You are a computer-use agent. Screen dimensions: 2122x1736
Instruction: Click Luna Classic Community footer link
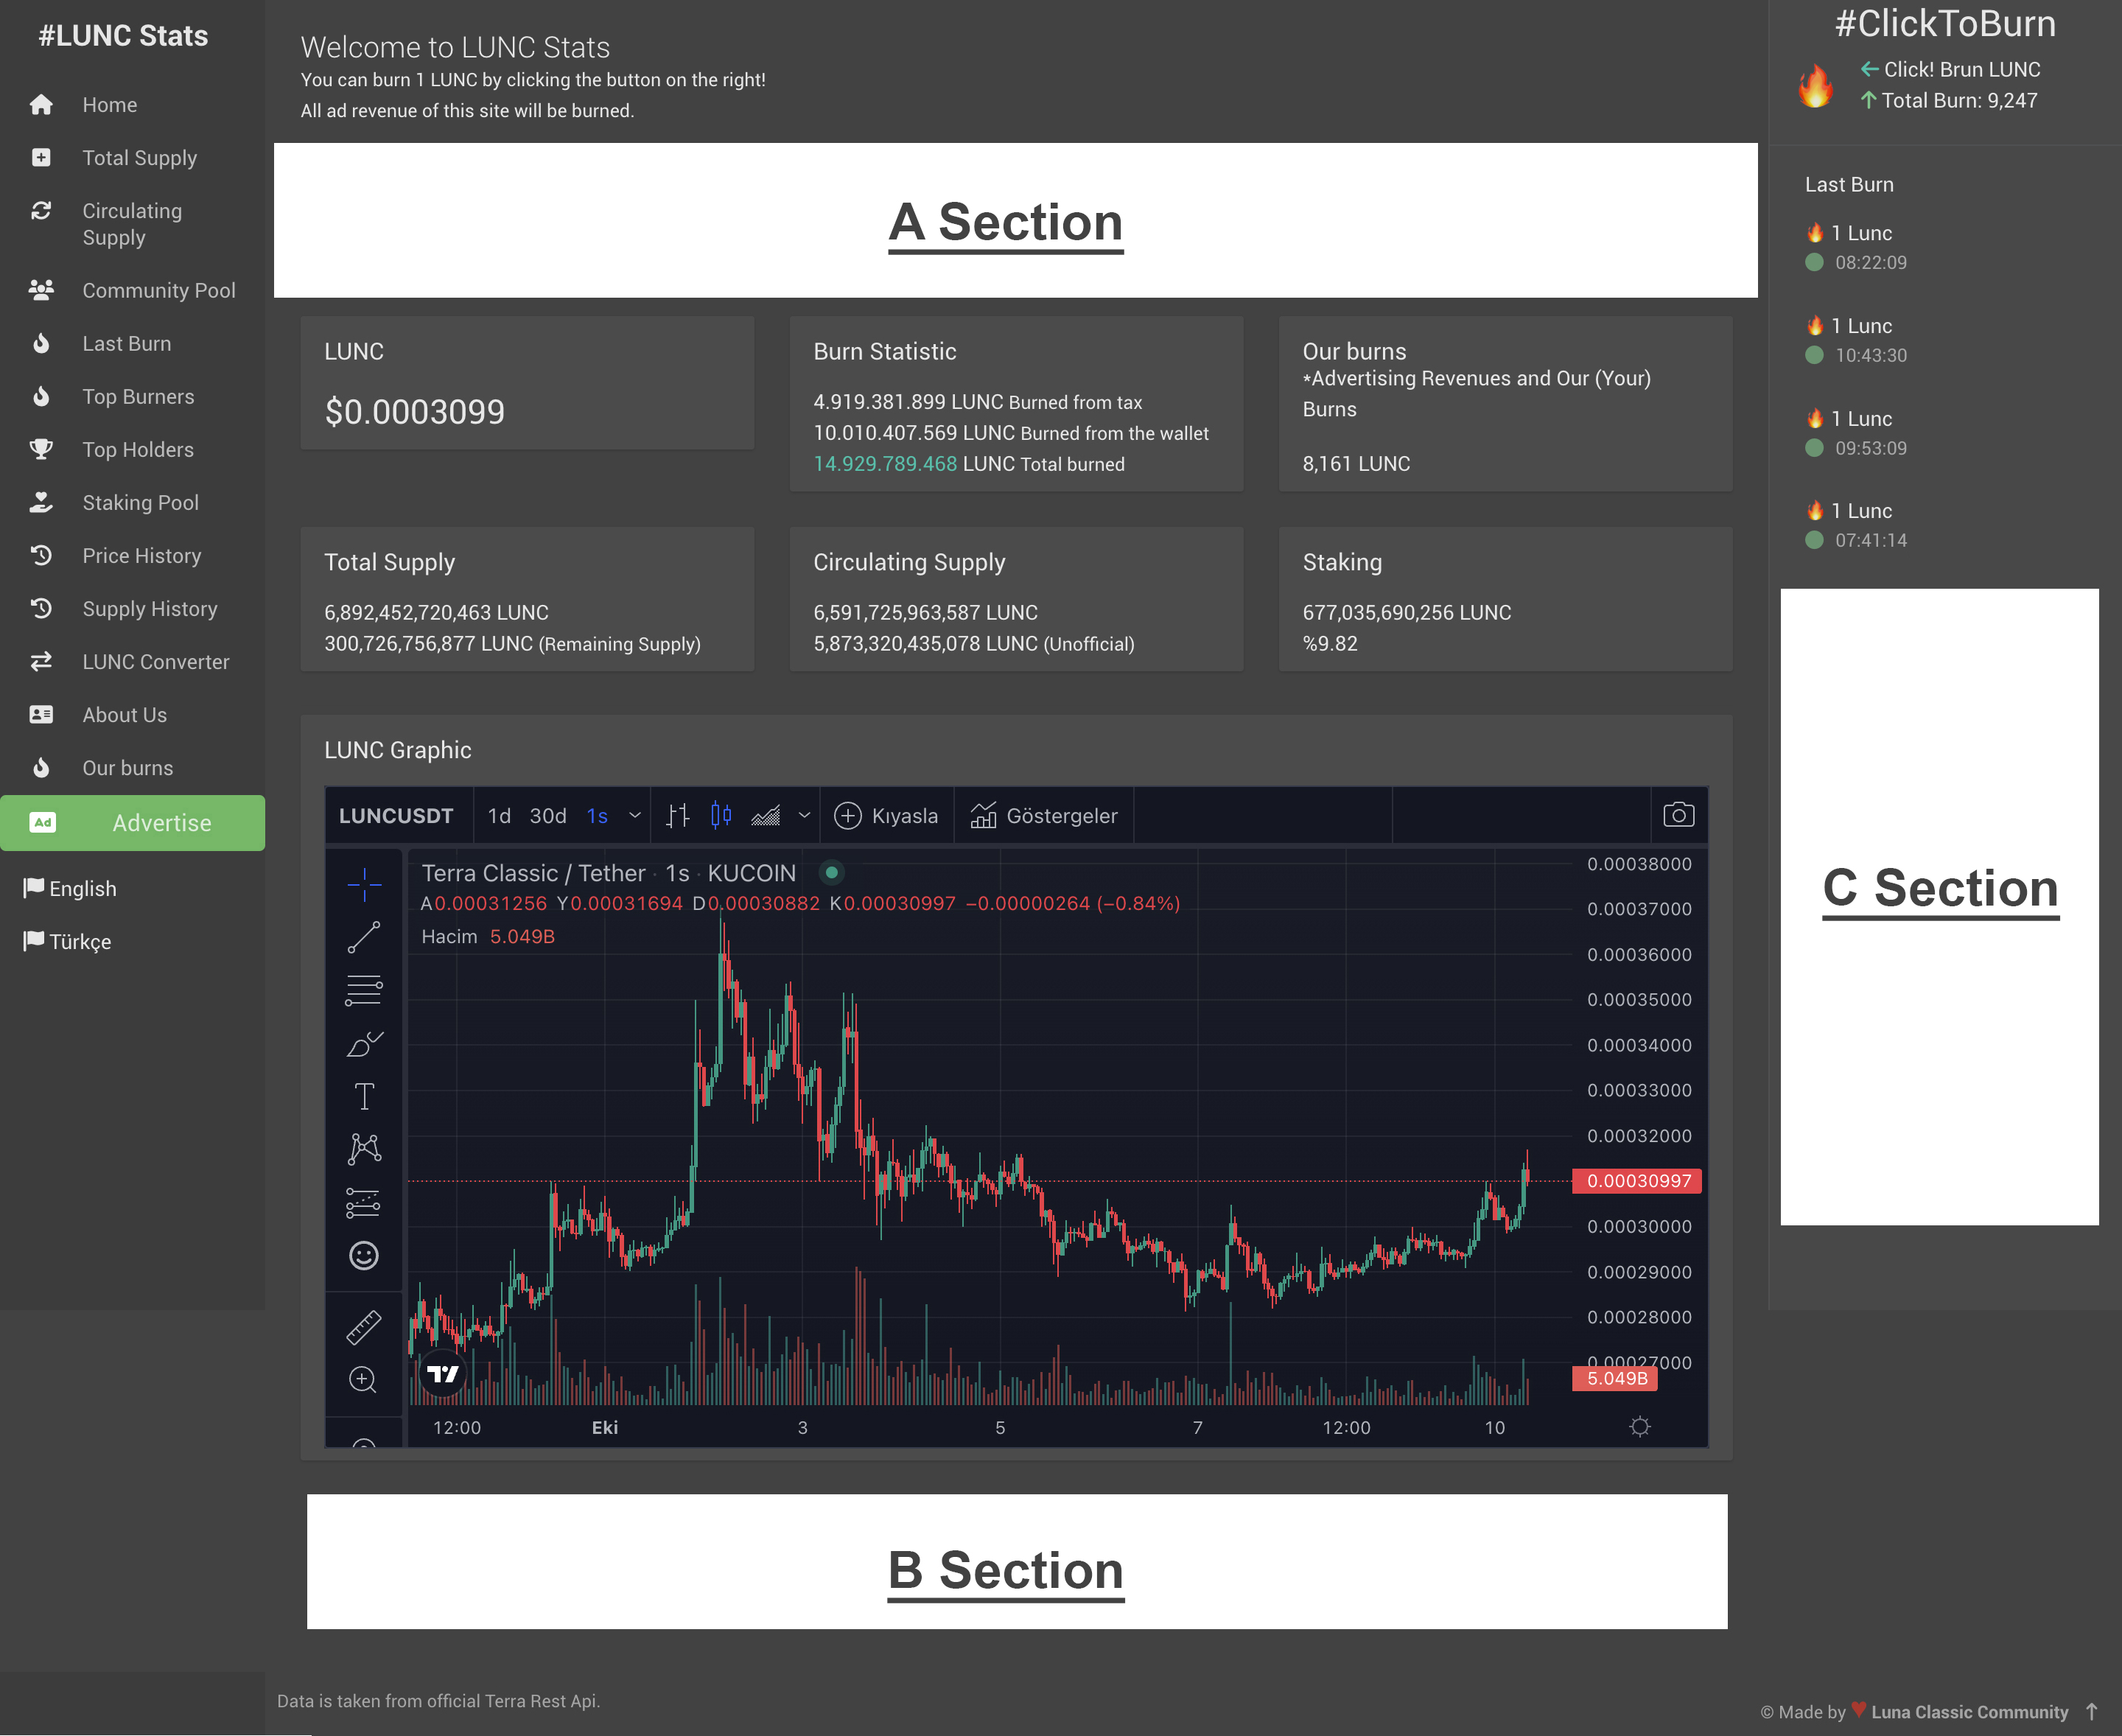pyautogui.click(x=1969, y=1712)
